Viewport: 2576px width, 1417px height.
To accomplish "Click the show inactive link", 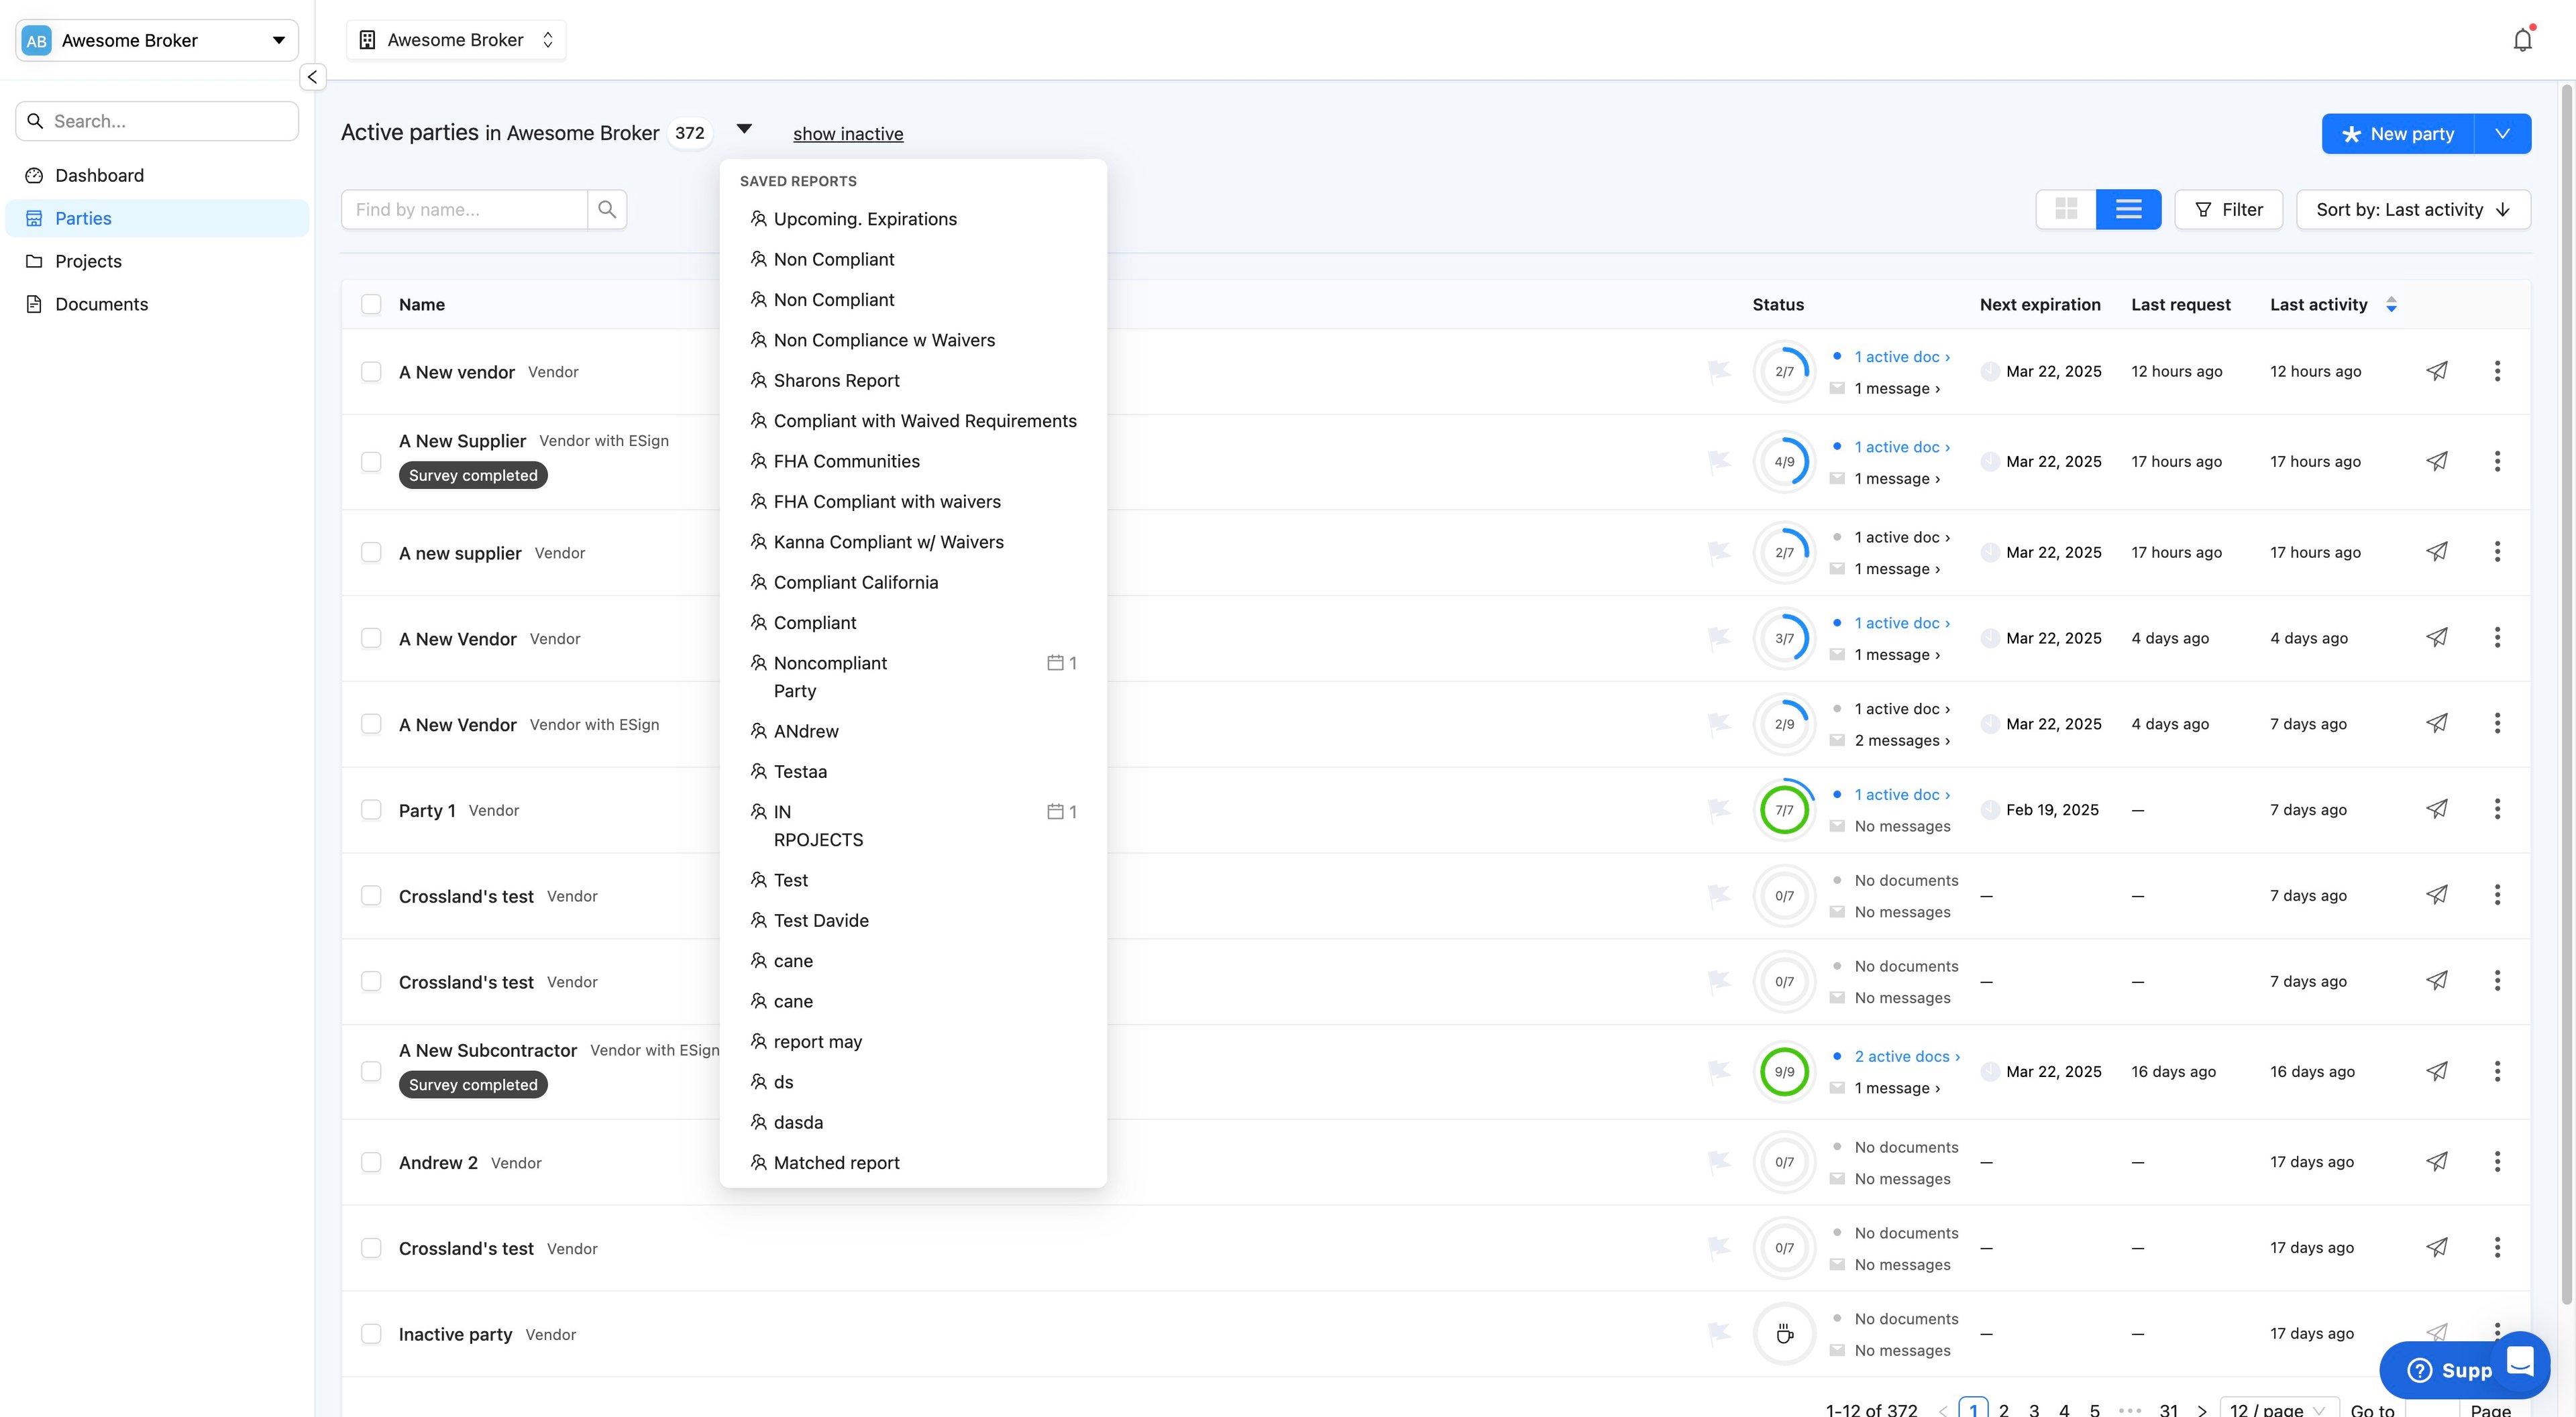I will (x=848, y=134).
